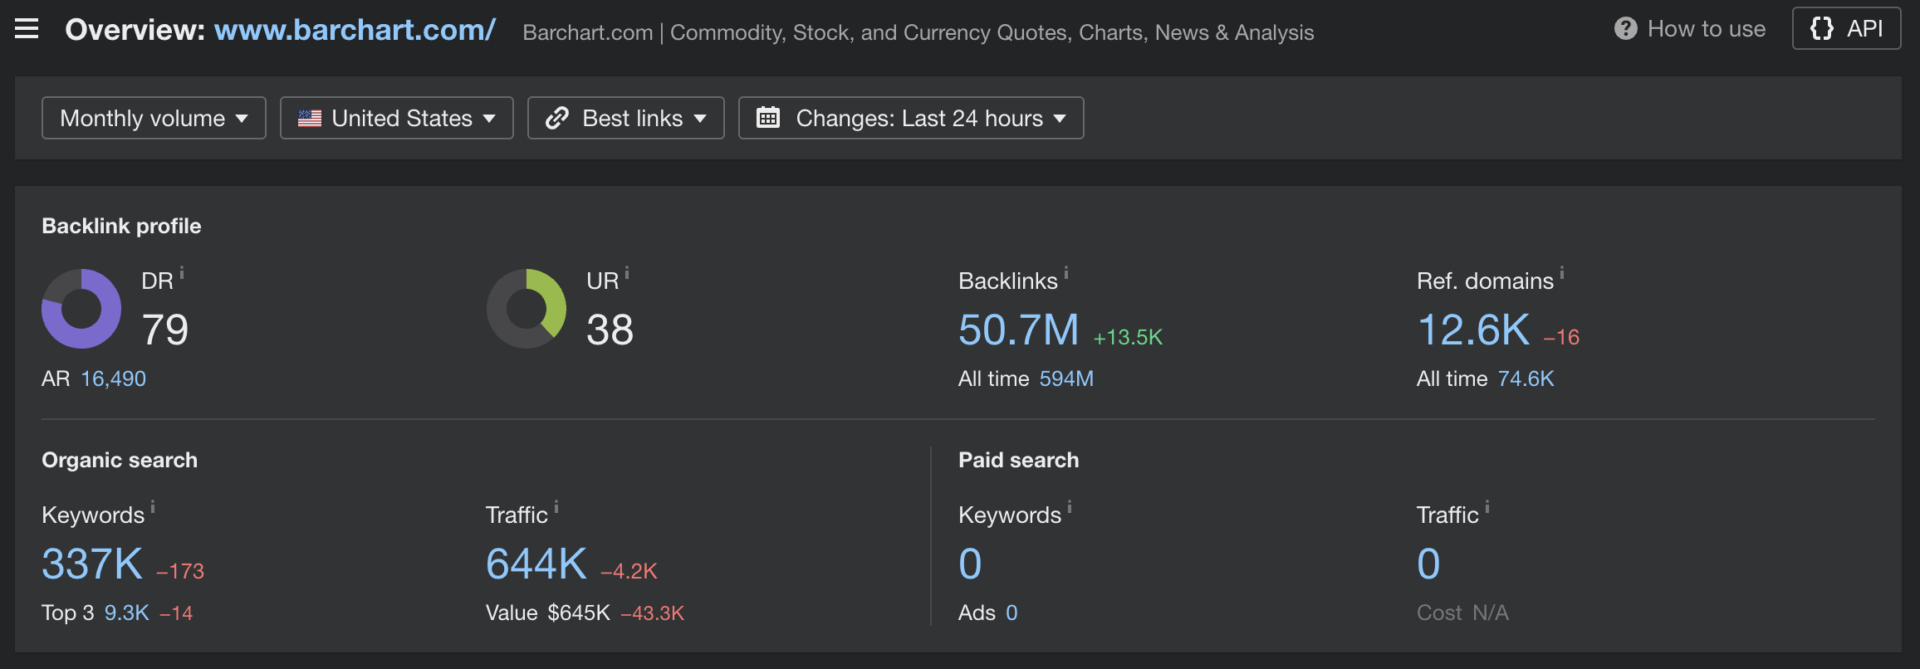
Task: Click the API button
Action: (1846, 29)
